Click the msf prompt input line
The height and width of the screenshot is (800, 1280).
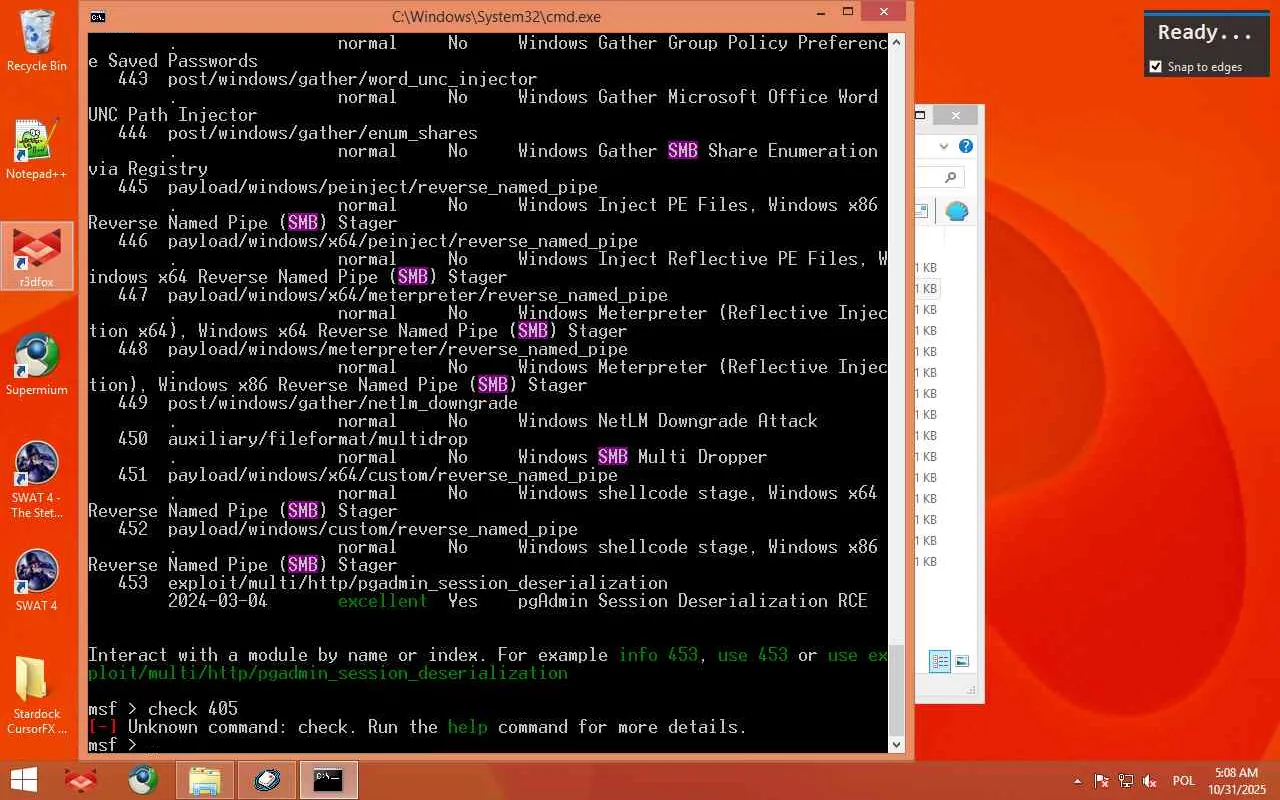487,745
